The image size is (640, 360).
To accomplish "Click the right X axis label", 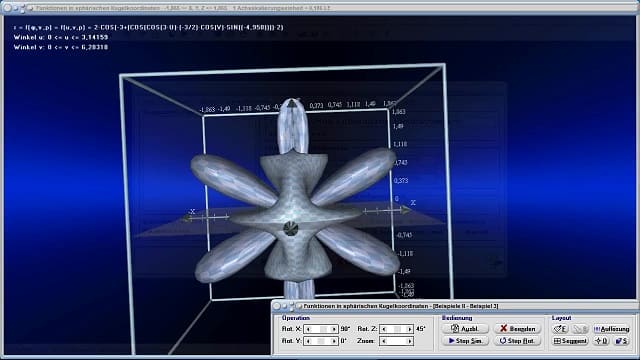I will coord(413,203).
